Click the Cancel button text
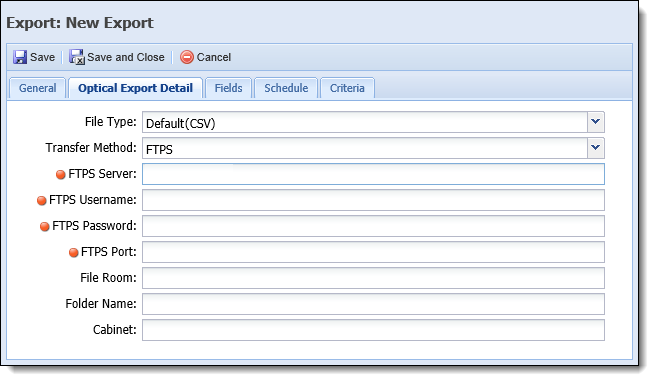 (x=214, y=57)
